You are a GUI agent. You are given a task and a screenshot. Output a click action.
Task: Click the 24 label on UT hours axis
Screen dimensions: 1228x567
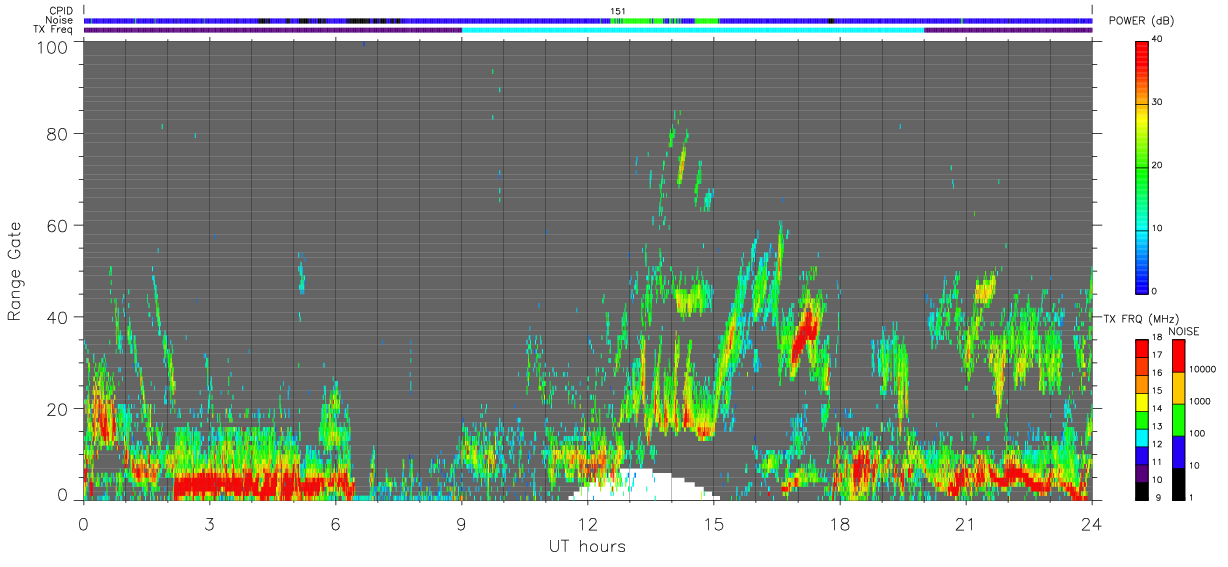coord(1091,525)
